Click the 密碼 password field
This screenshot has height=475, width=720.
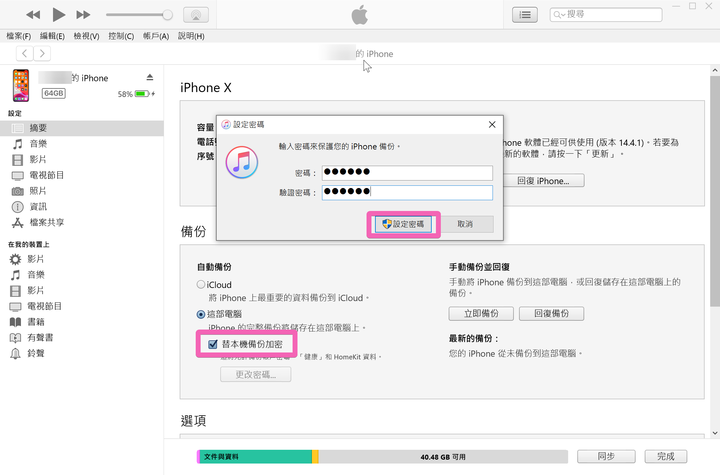(x=407, y=173)
